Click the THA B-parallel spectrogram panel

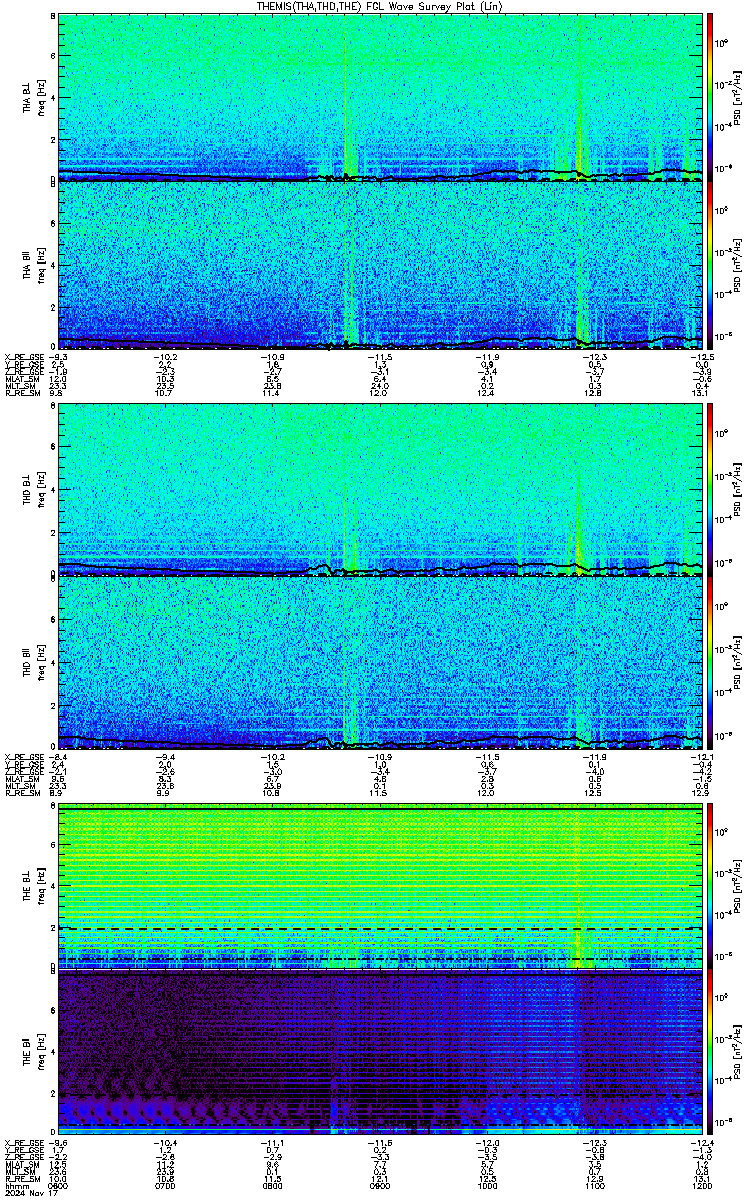click(x=380, y=265)
